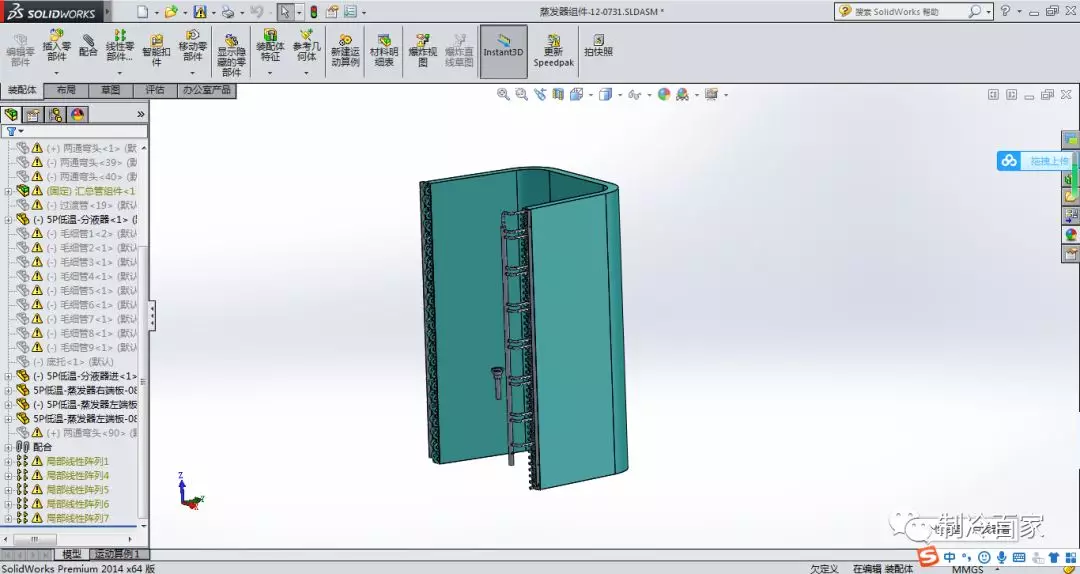
Task: Open dropdown under 装配体特征
Action: (x=270, y=72)
